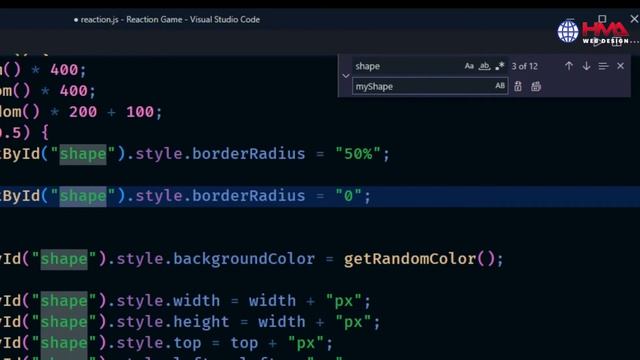Maximize the VS Code window

coord(602,19)
